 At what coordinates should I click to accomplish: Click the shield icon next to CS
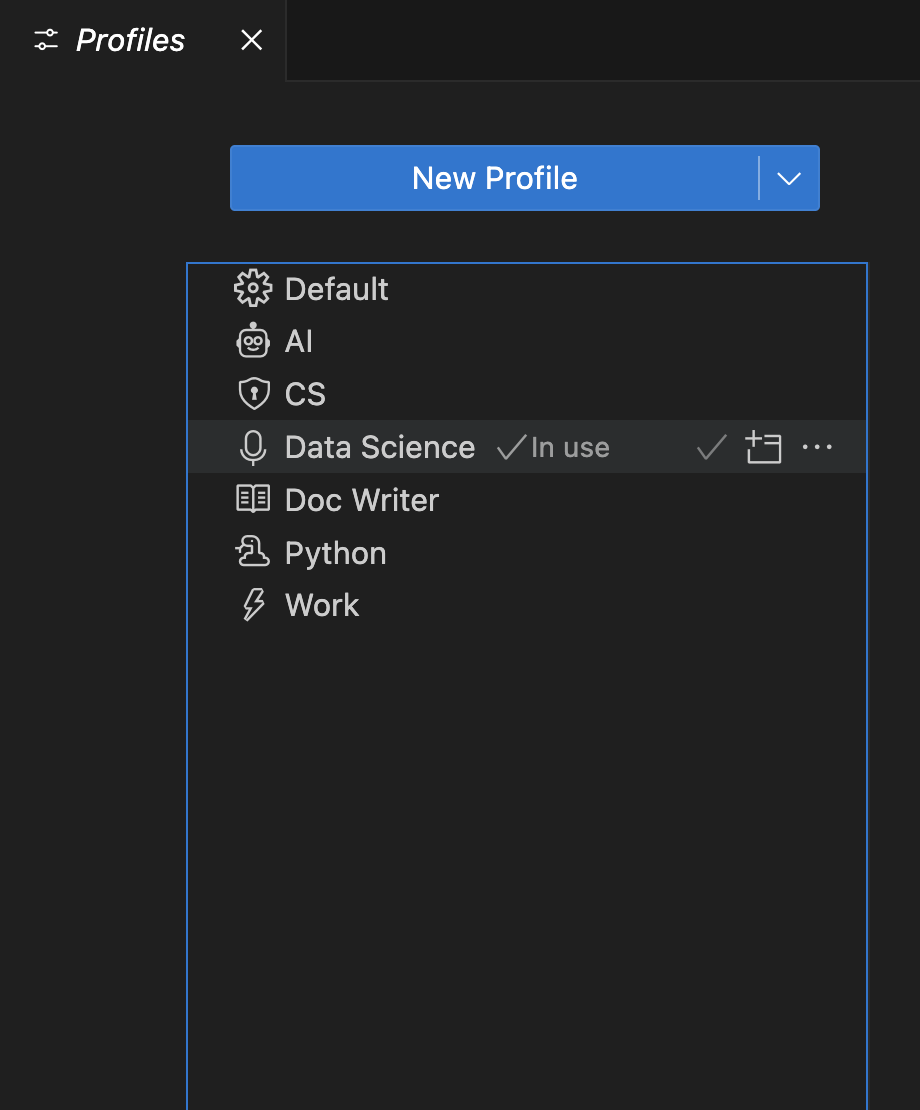coord(253,393)
